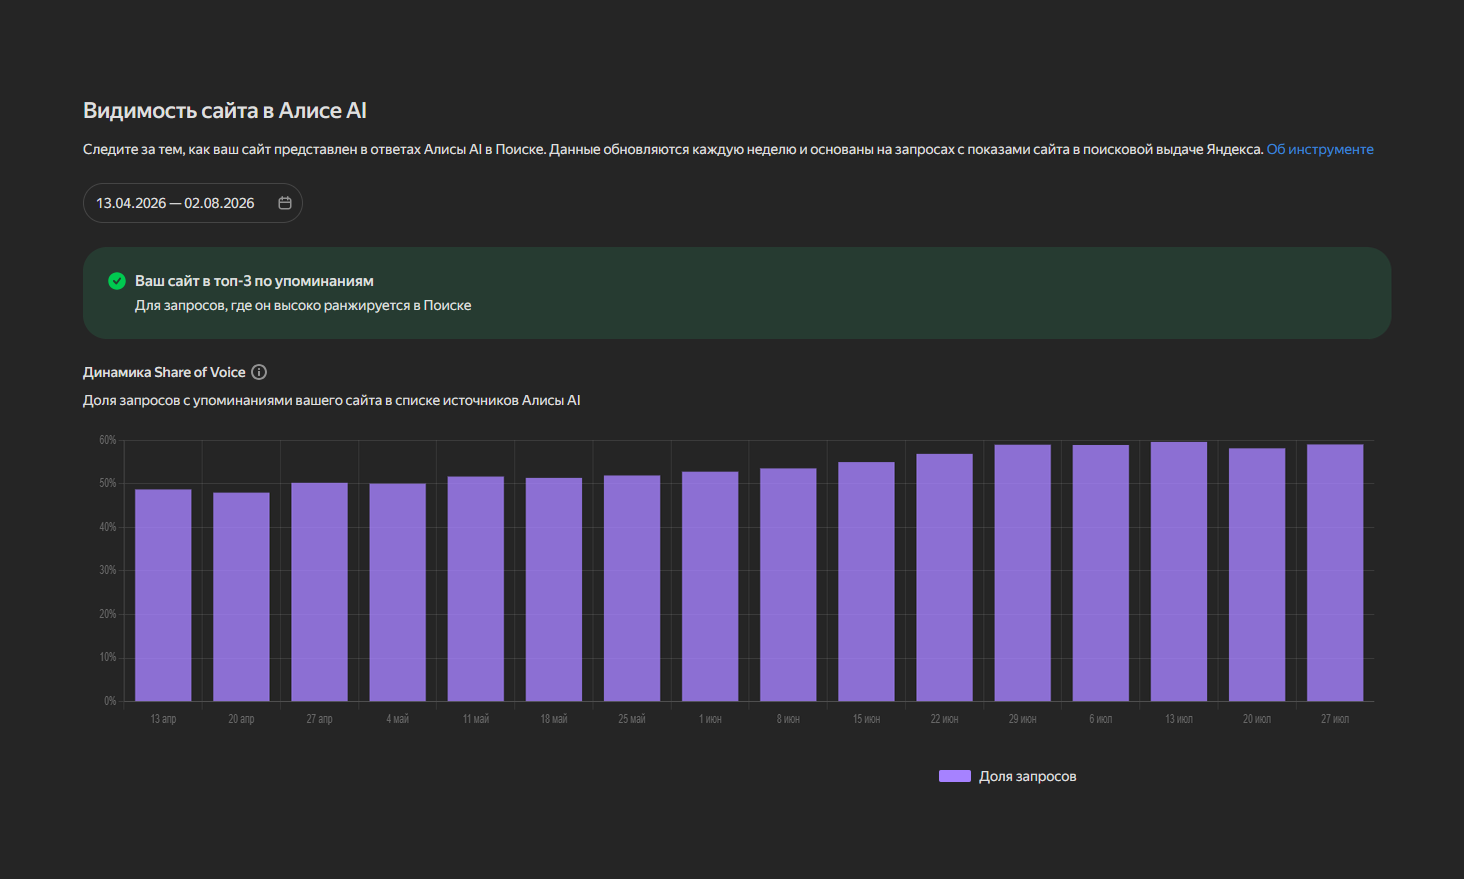Click the 27 апр bar
The width and height of the screenshot is (1464, 879).
click(x=319, y=592)
